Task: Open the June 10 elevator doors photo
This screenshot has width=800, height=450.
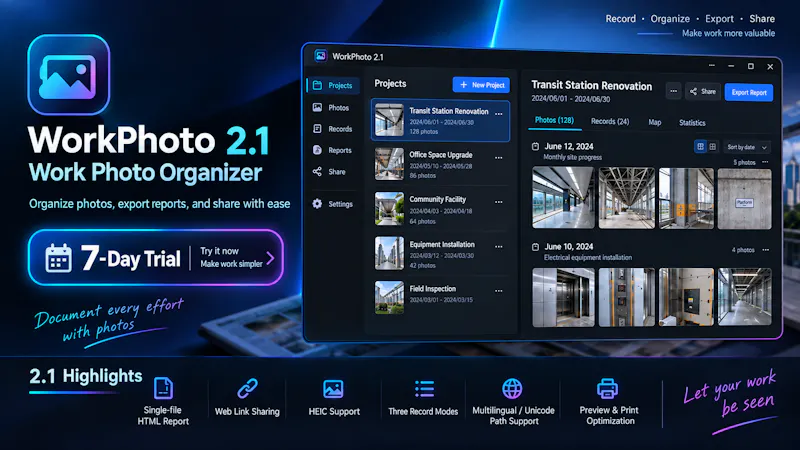Action: click(563, 297)
